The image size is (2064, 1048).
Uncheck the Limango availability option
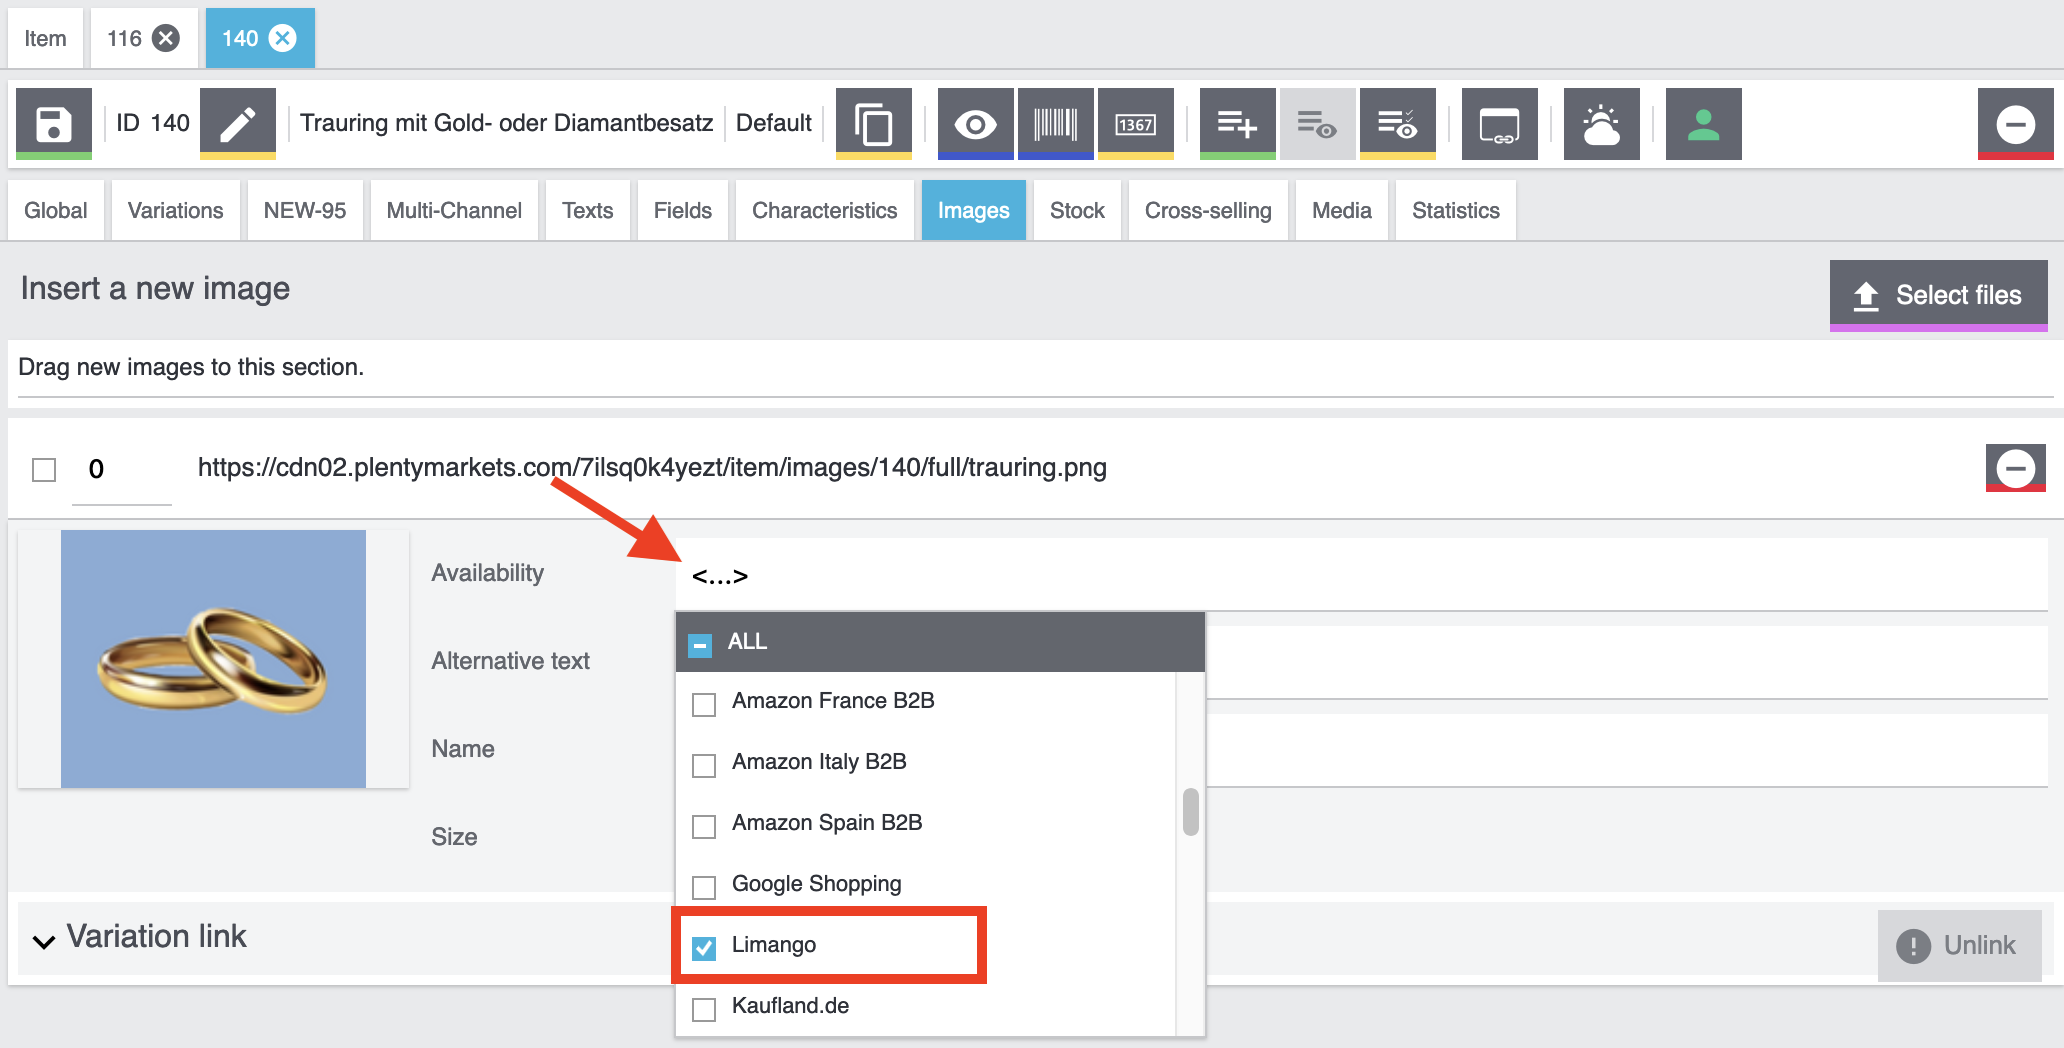[704, 947]
